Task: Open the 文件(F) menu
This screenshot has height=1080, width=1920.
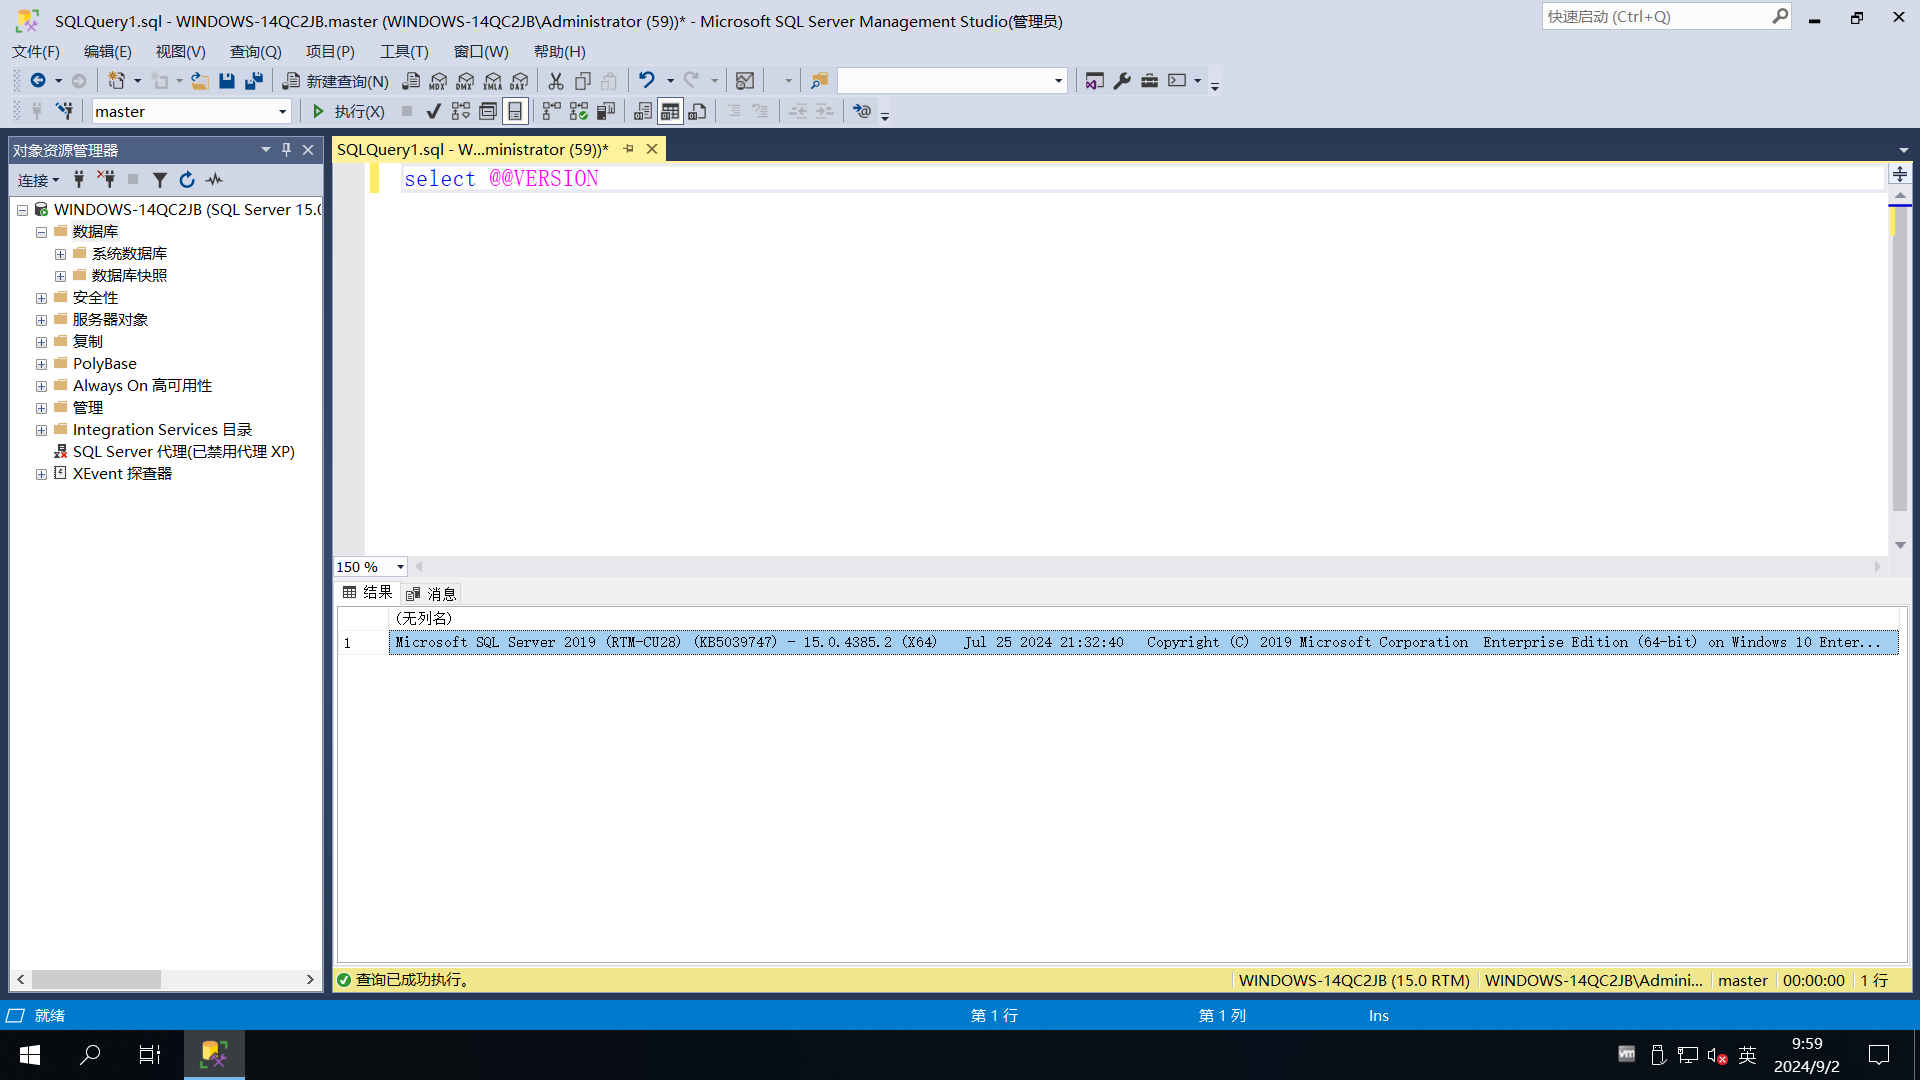Action: point(36,50)
